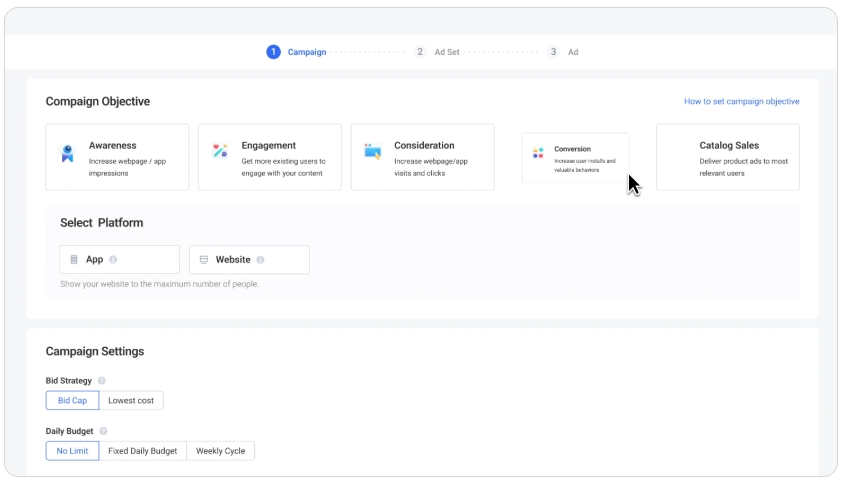Click the App platform phone icon
The height and width of the screenshot is (486, 843).
point(74,260)
